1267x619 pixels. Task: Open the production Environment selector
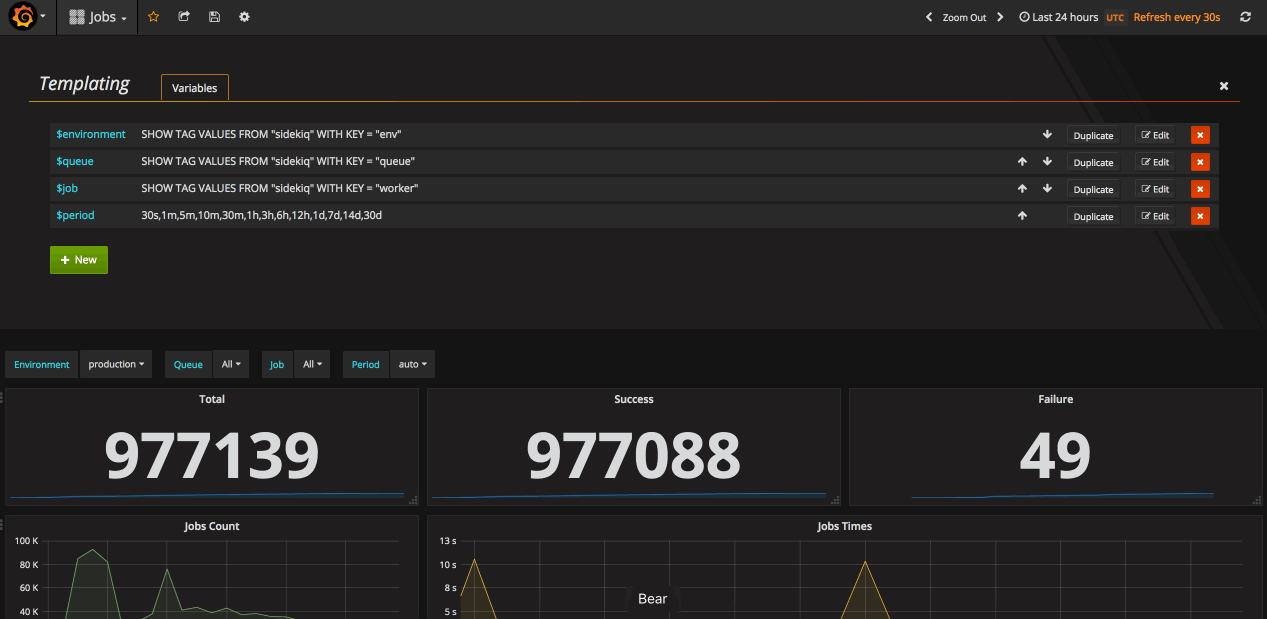(x=115, y=364)
